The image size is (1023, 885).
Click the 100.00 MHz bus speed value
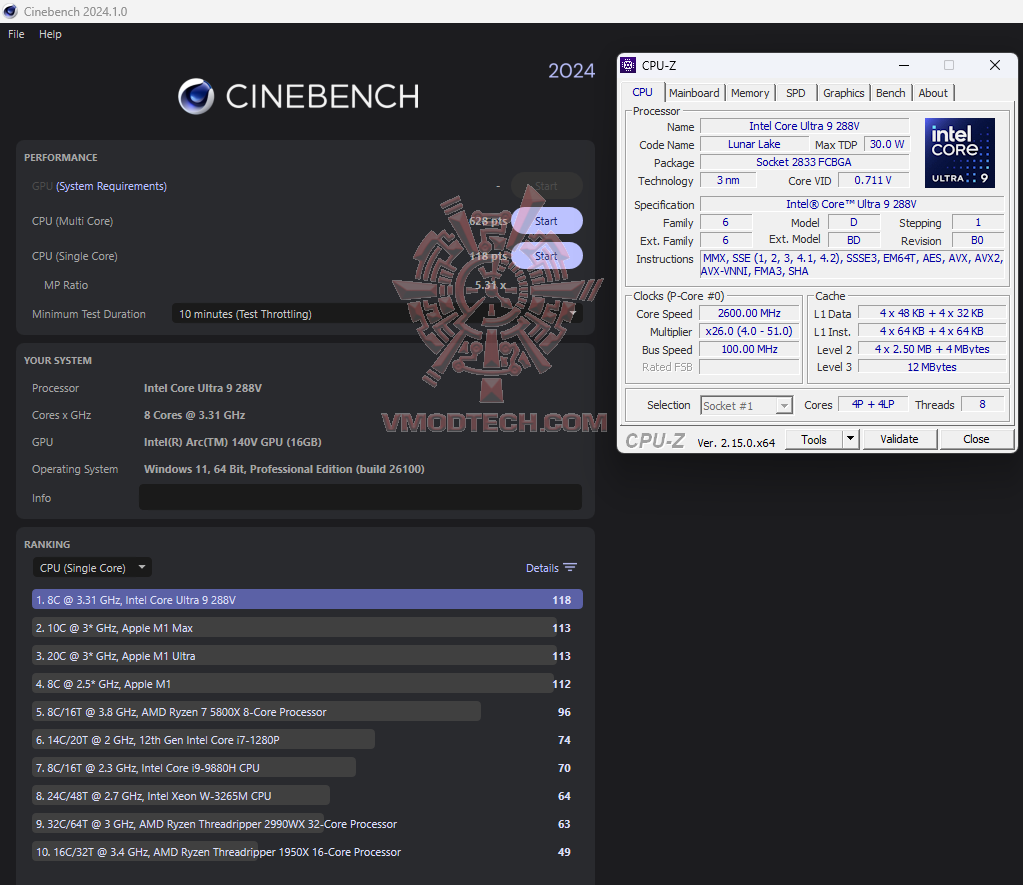click(749, 349)
